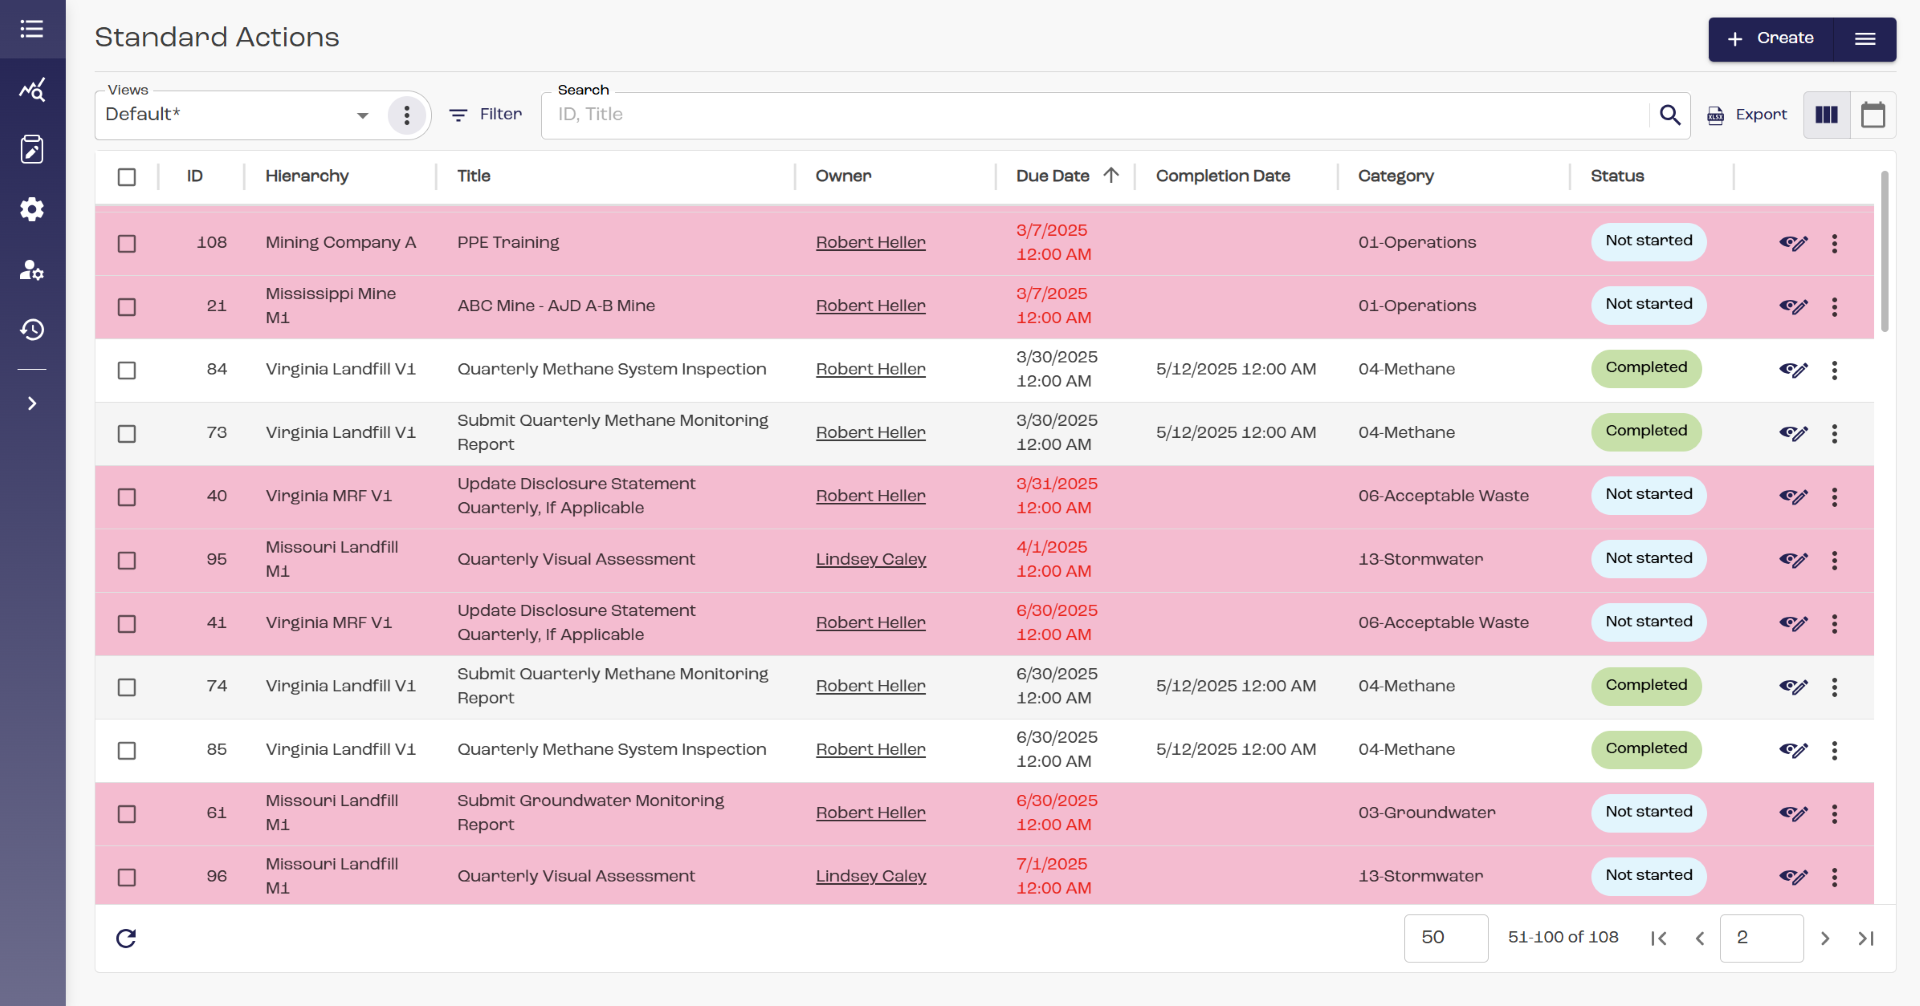Open the Filter panel
This screenshot has width=1920, height=1006.
[486, 115]
